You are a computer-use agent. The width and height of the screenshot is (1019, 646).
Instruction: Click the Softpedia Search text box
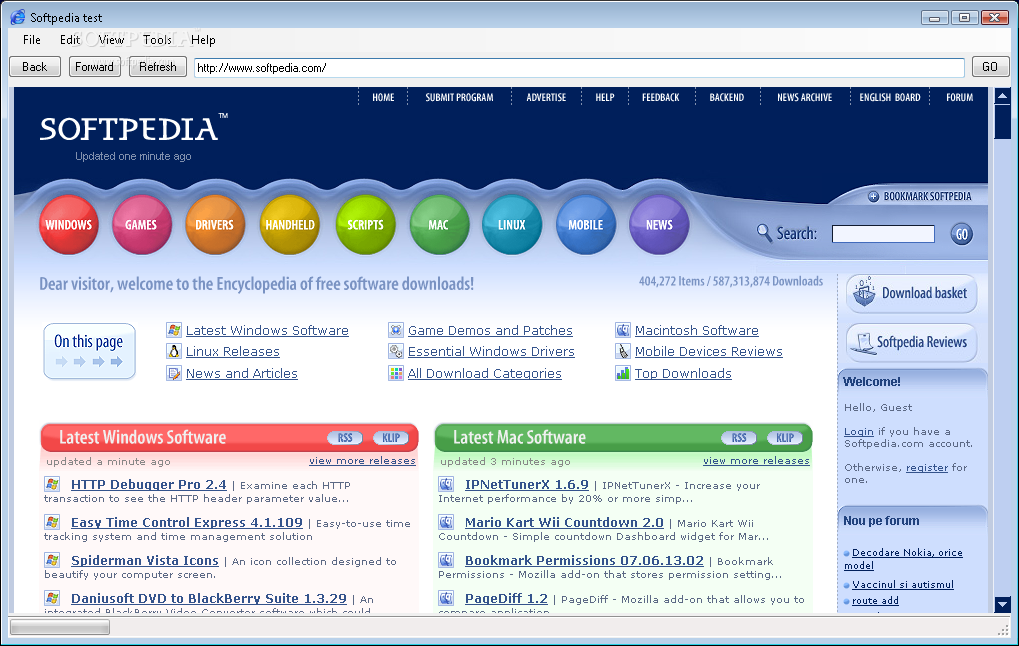point(883,234)
